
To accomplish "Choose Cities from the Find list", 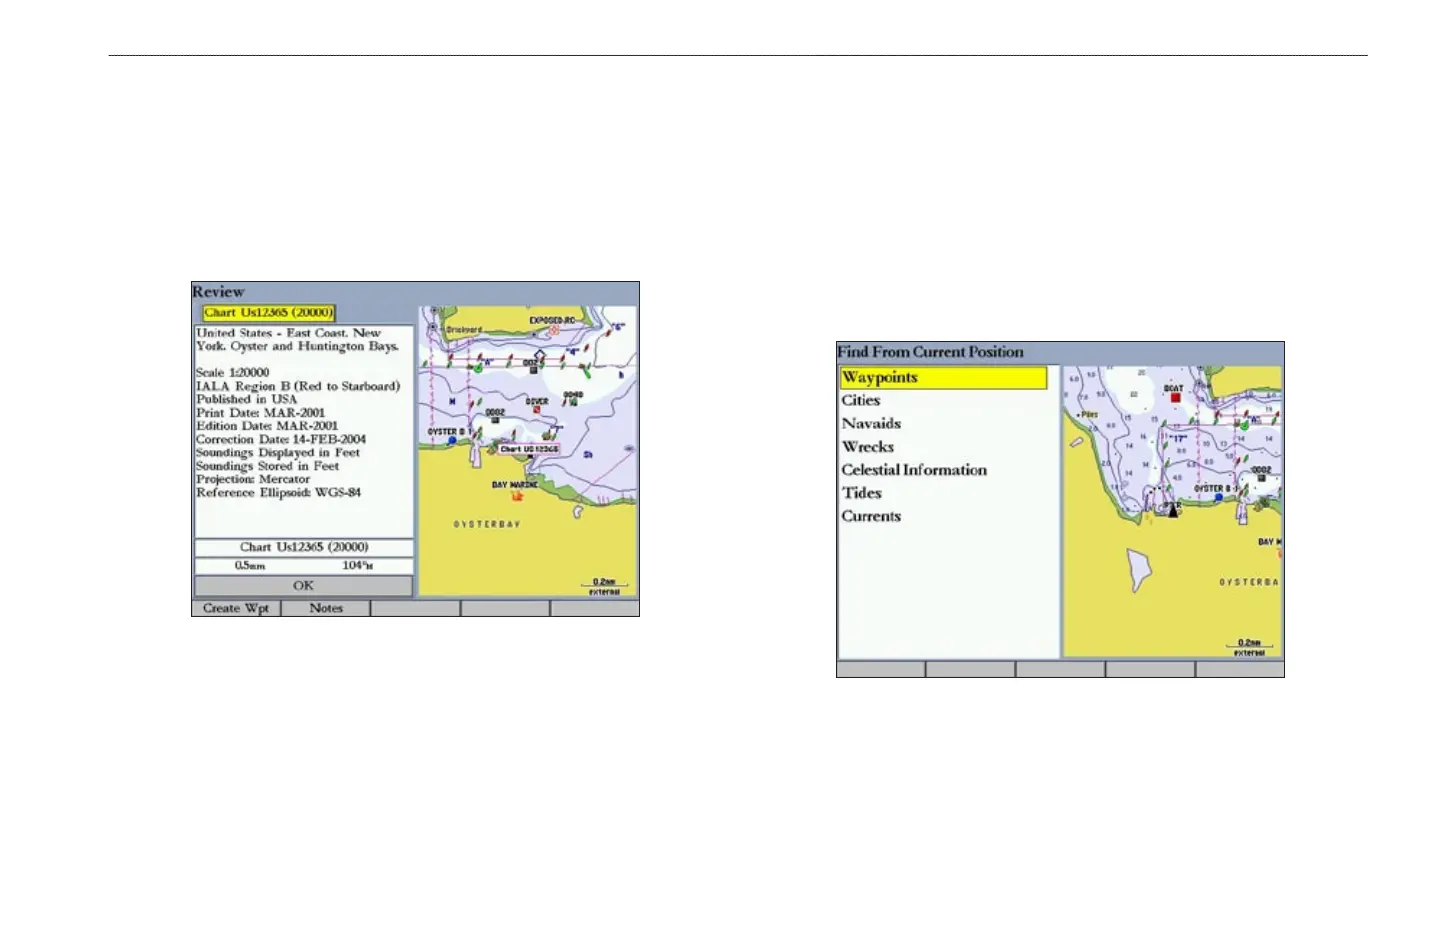I will tap(861, 400).
